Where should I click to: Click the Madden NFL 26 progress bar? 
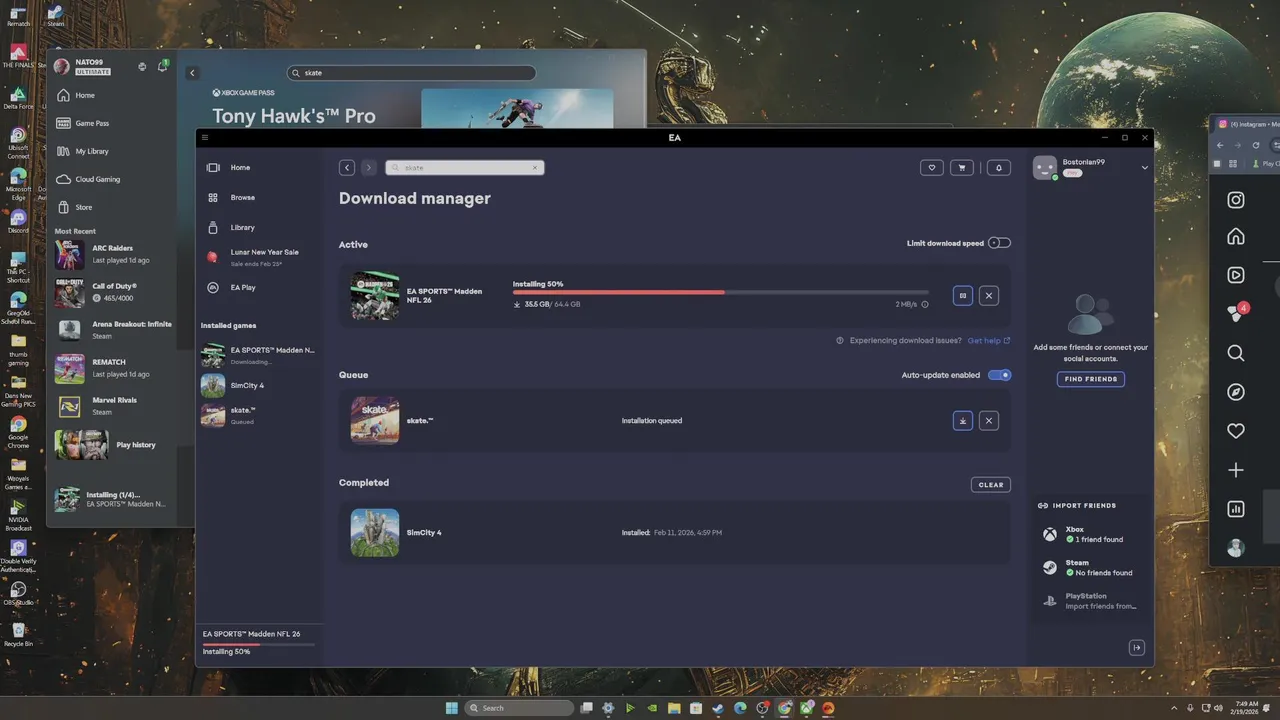coord(721,292)
